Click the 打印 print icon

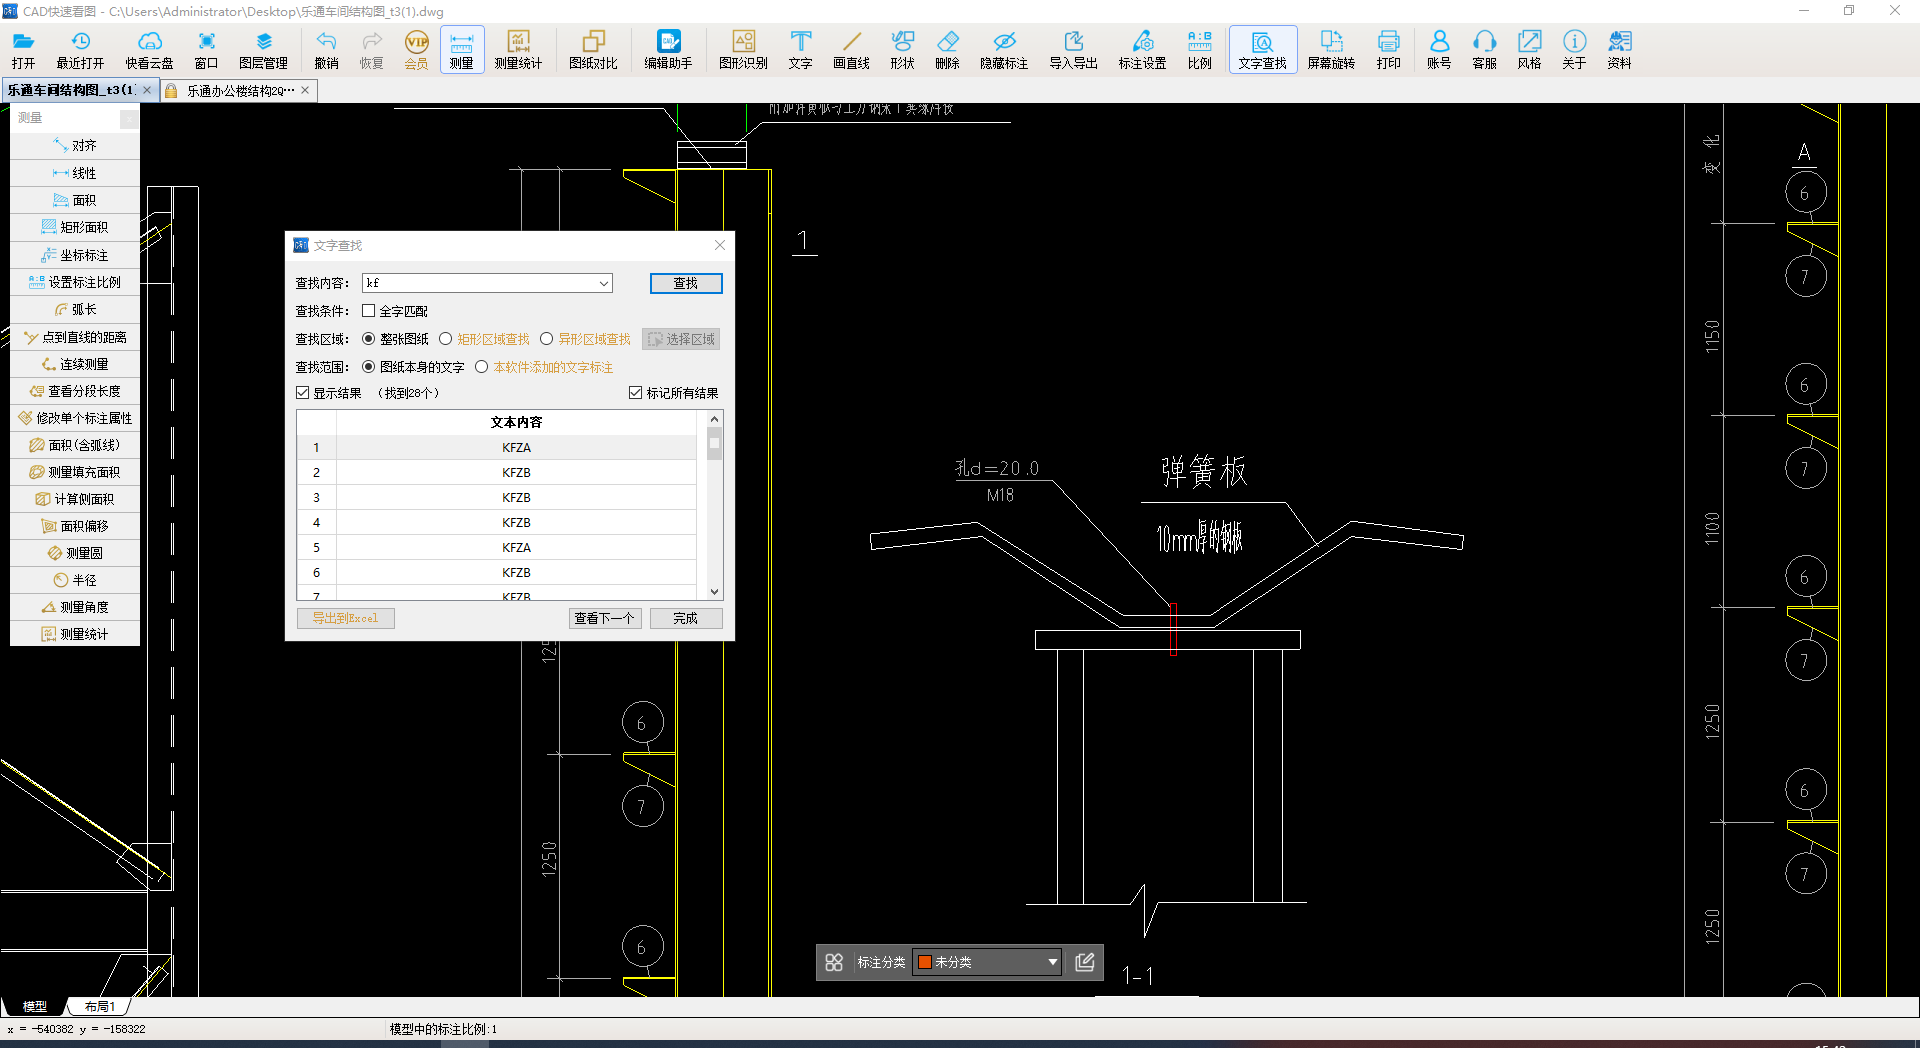(x=1388, y=49)
